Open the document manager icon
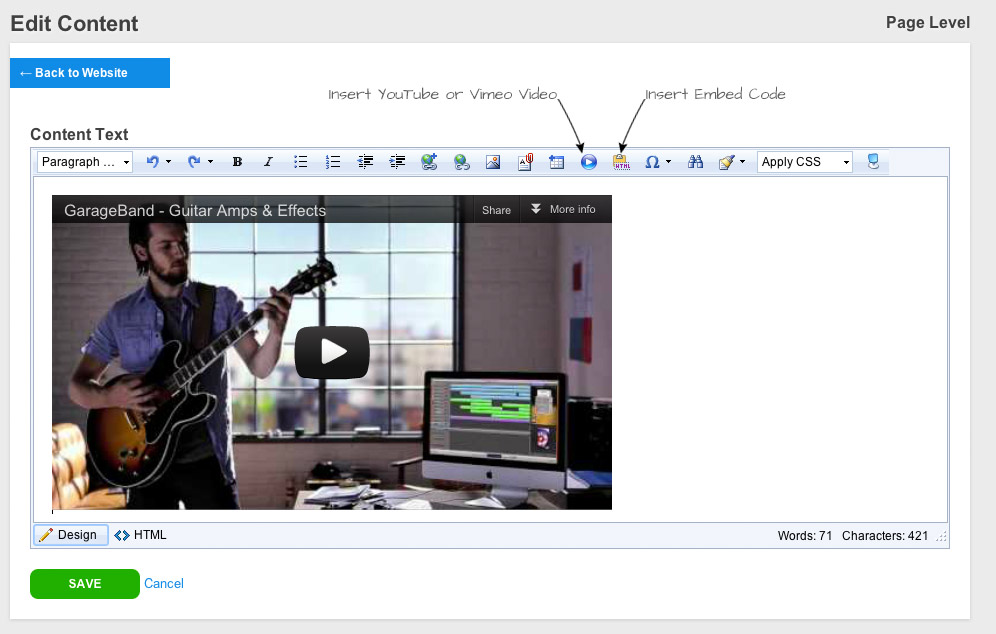The image size is (996, 634). click(x=525, y=162)
